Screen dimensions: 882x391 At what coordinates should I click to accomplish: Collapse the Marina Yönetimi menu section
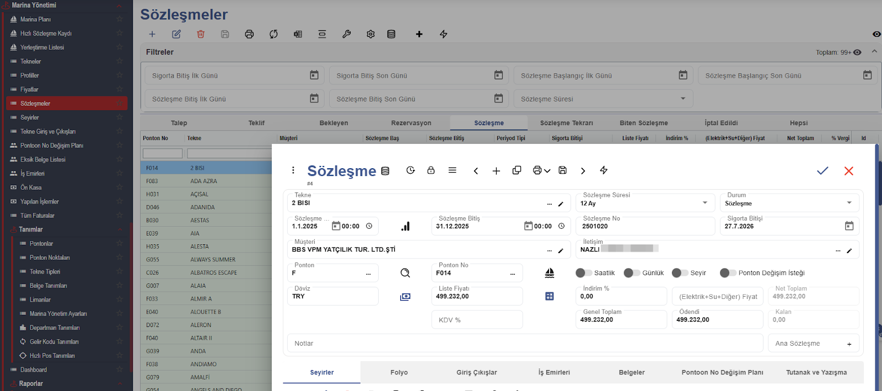pyautogui.click(x=119, y=5)
